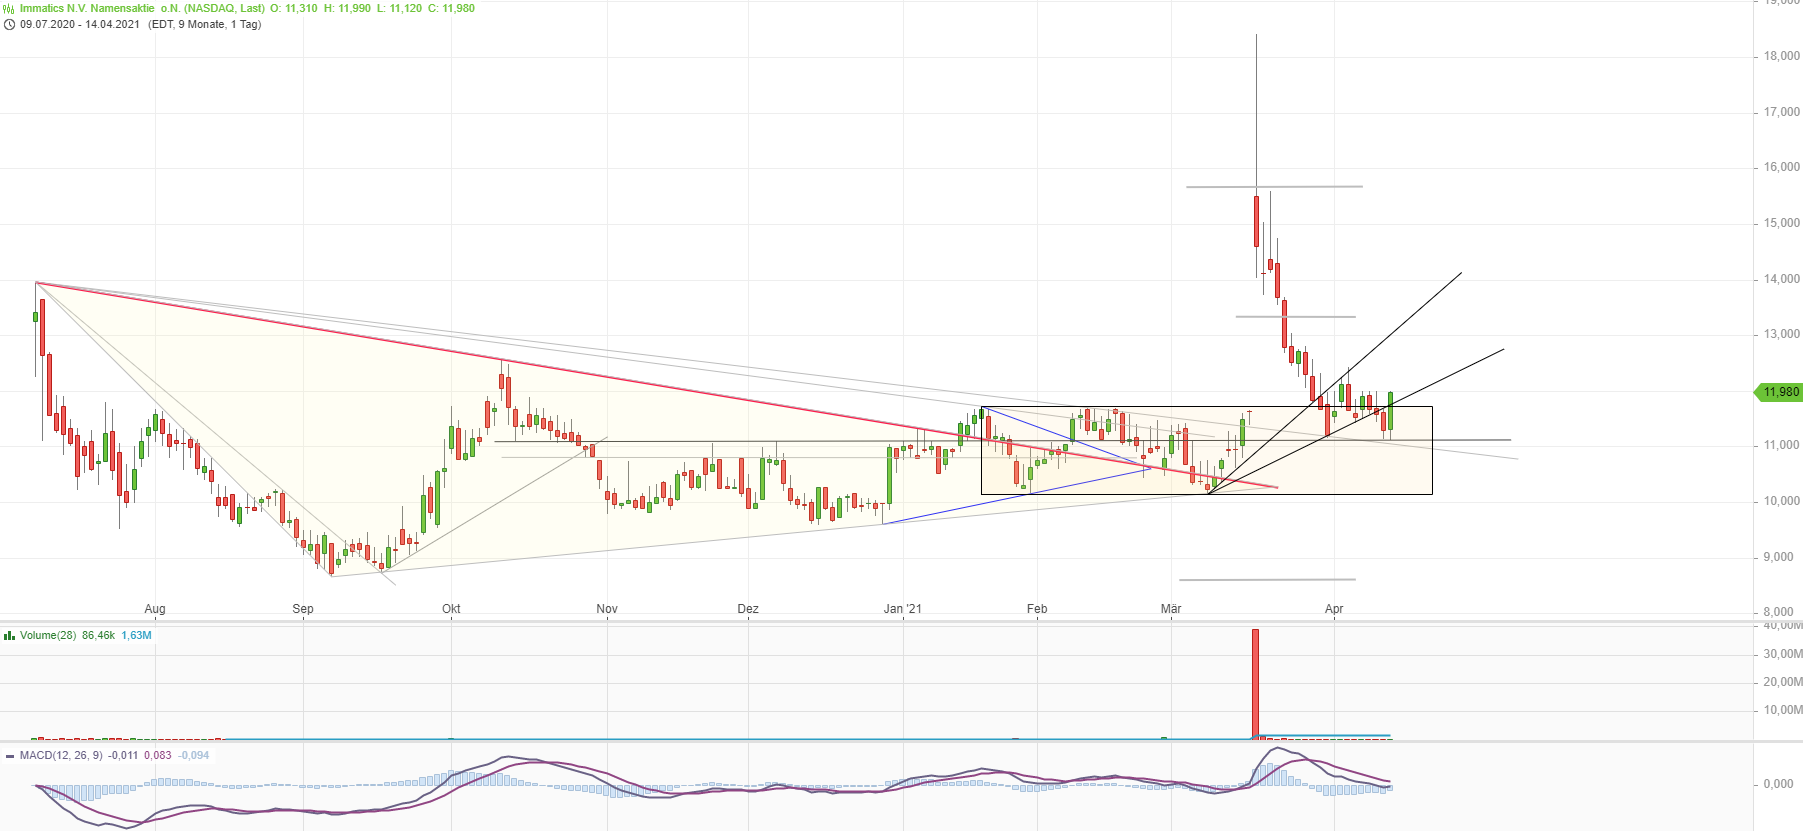This screenshot has width=1803, height=831.
Task: Click the divider between volume and MACD panes
Action: [x=900, y=742]
